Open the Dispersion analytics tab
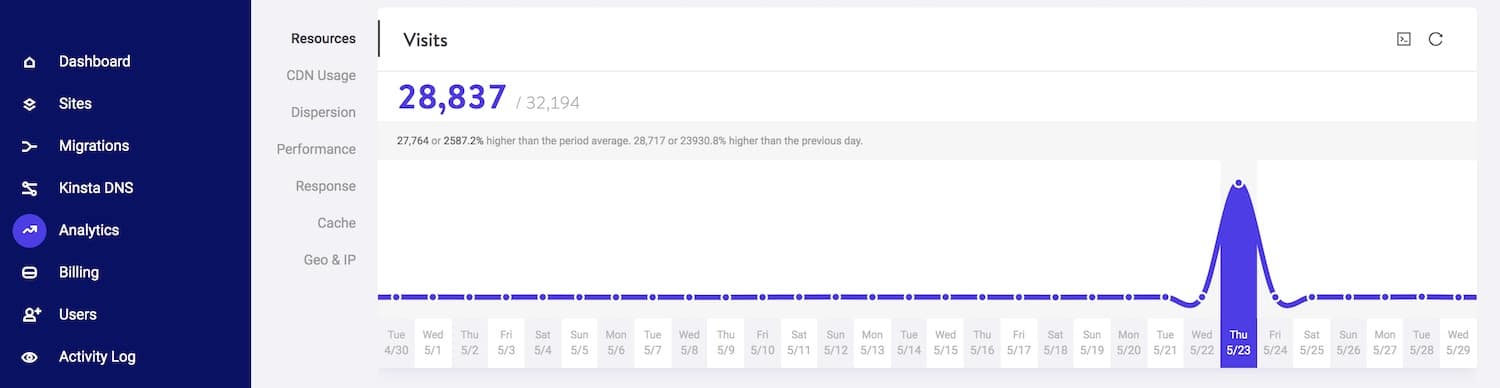Viewport: 1500px width, 388px height. click(x=323, y=112)
